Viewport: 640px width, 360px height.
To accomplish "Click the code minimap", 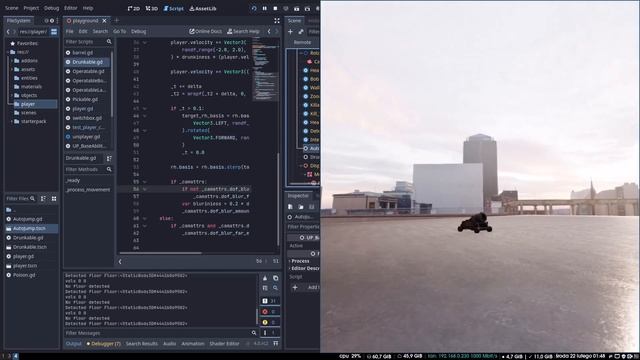I will click(x=264, y=69).
